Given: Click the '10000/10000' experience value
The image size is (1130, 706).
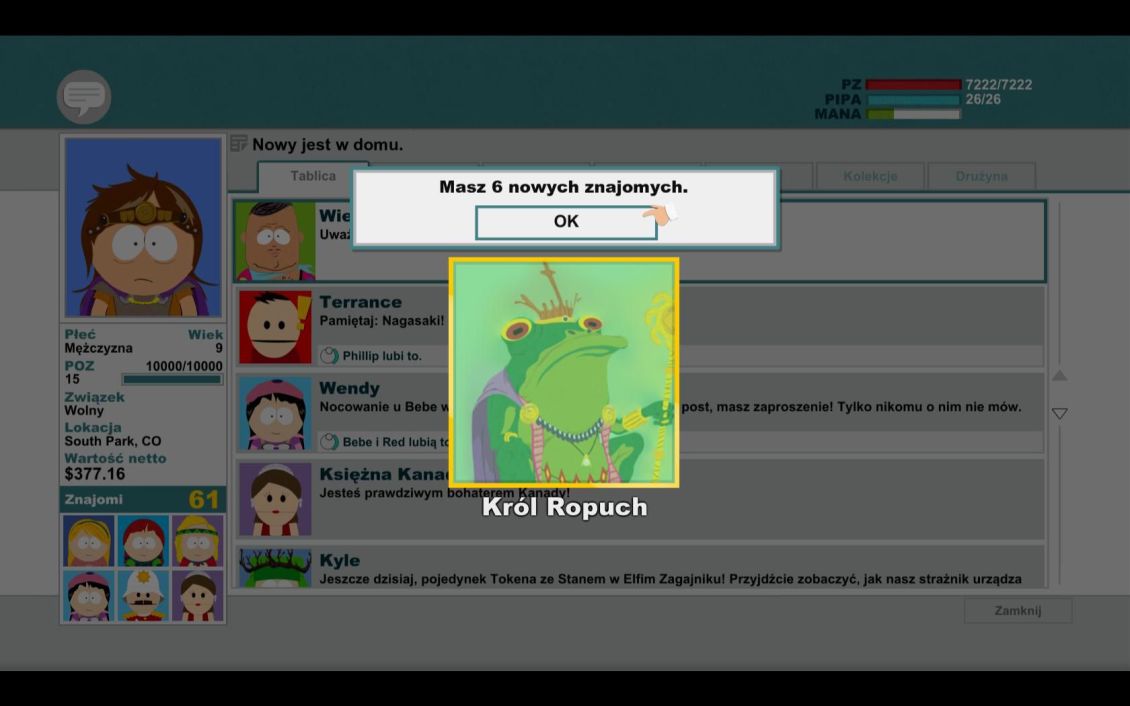Looking at the screenshot, I should (184, 366).
